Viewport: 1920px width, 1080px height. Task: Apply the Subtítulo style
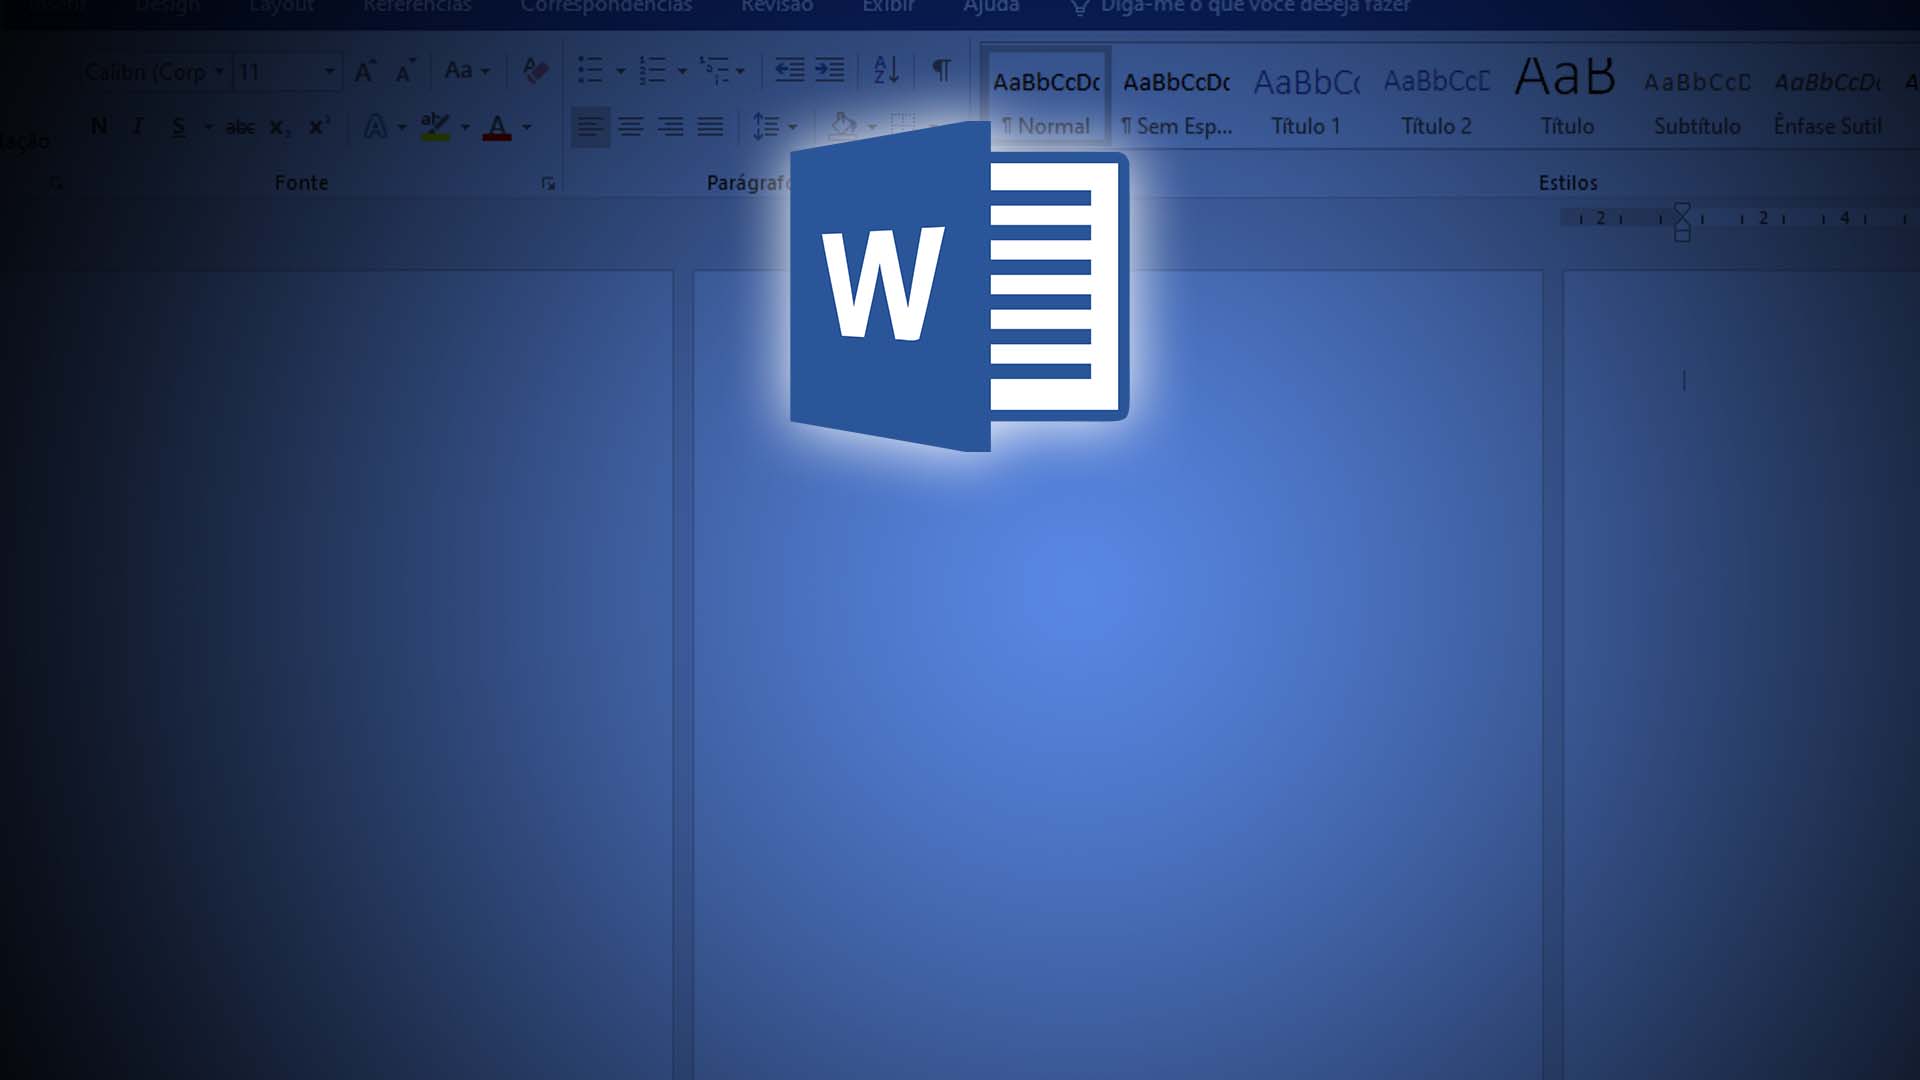[1697, 100]
